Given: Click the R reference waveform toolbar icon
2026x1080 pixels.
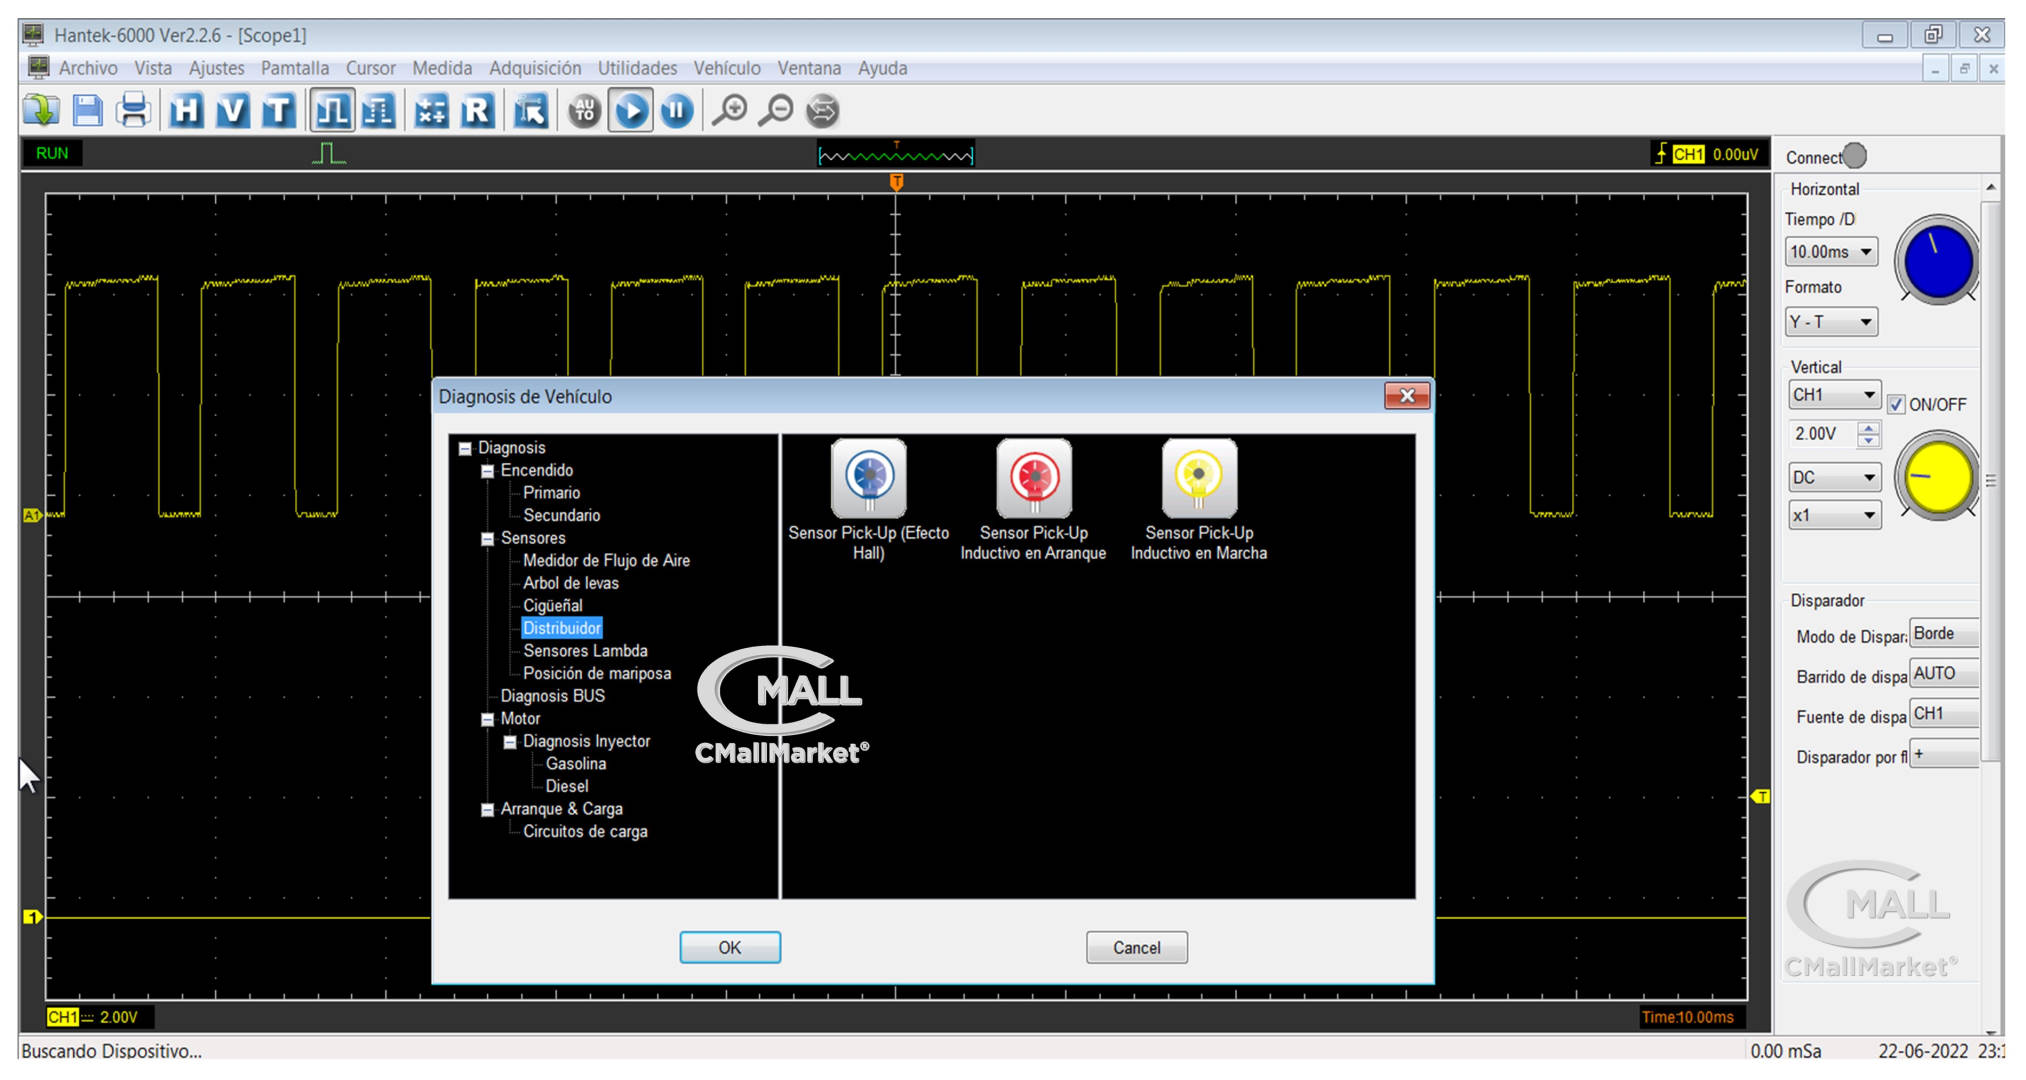Looking at the screenshot, I should (x=478, y=110).
